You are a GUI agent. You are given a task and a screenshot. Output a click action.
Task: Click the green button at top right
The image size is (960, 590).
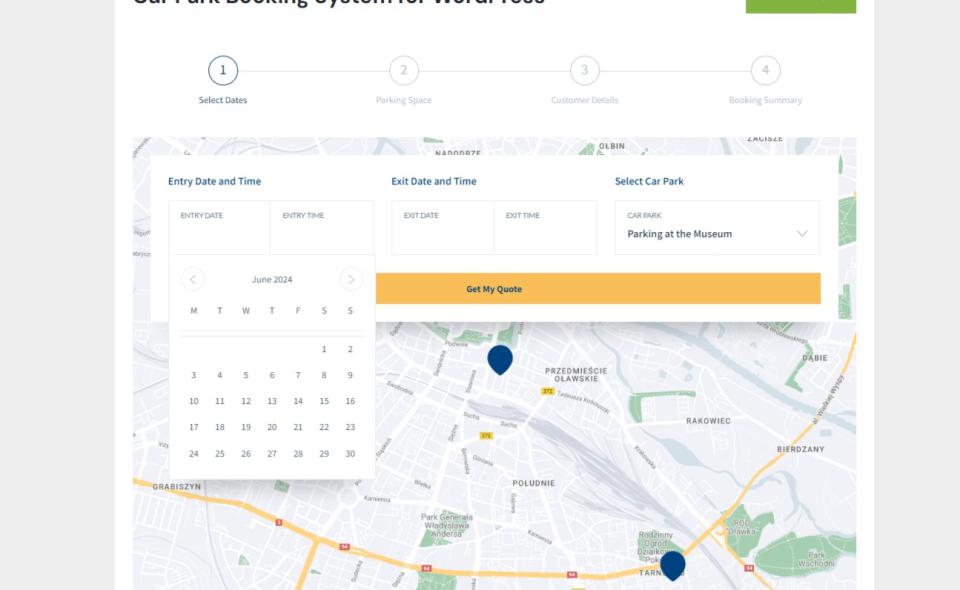(x=800, y=5)
